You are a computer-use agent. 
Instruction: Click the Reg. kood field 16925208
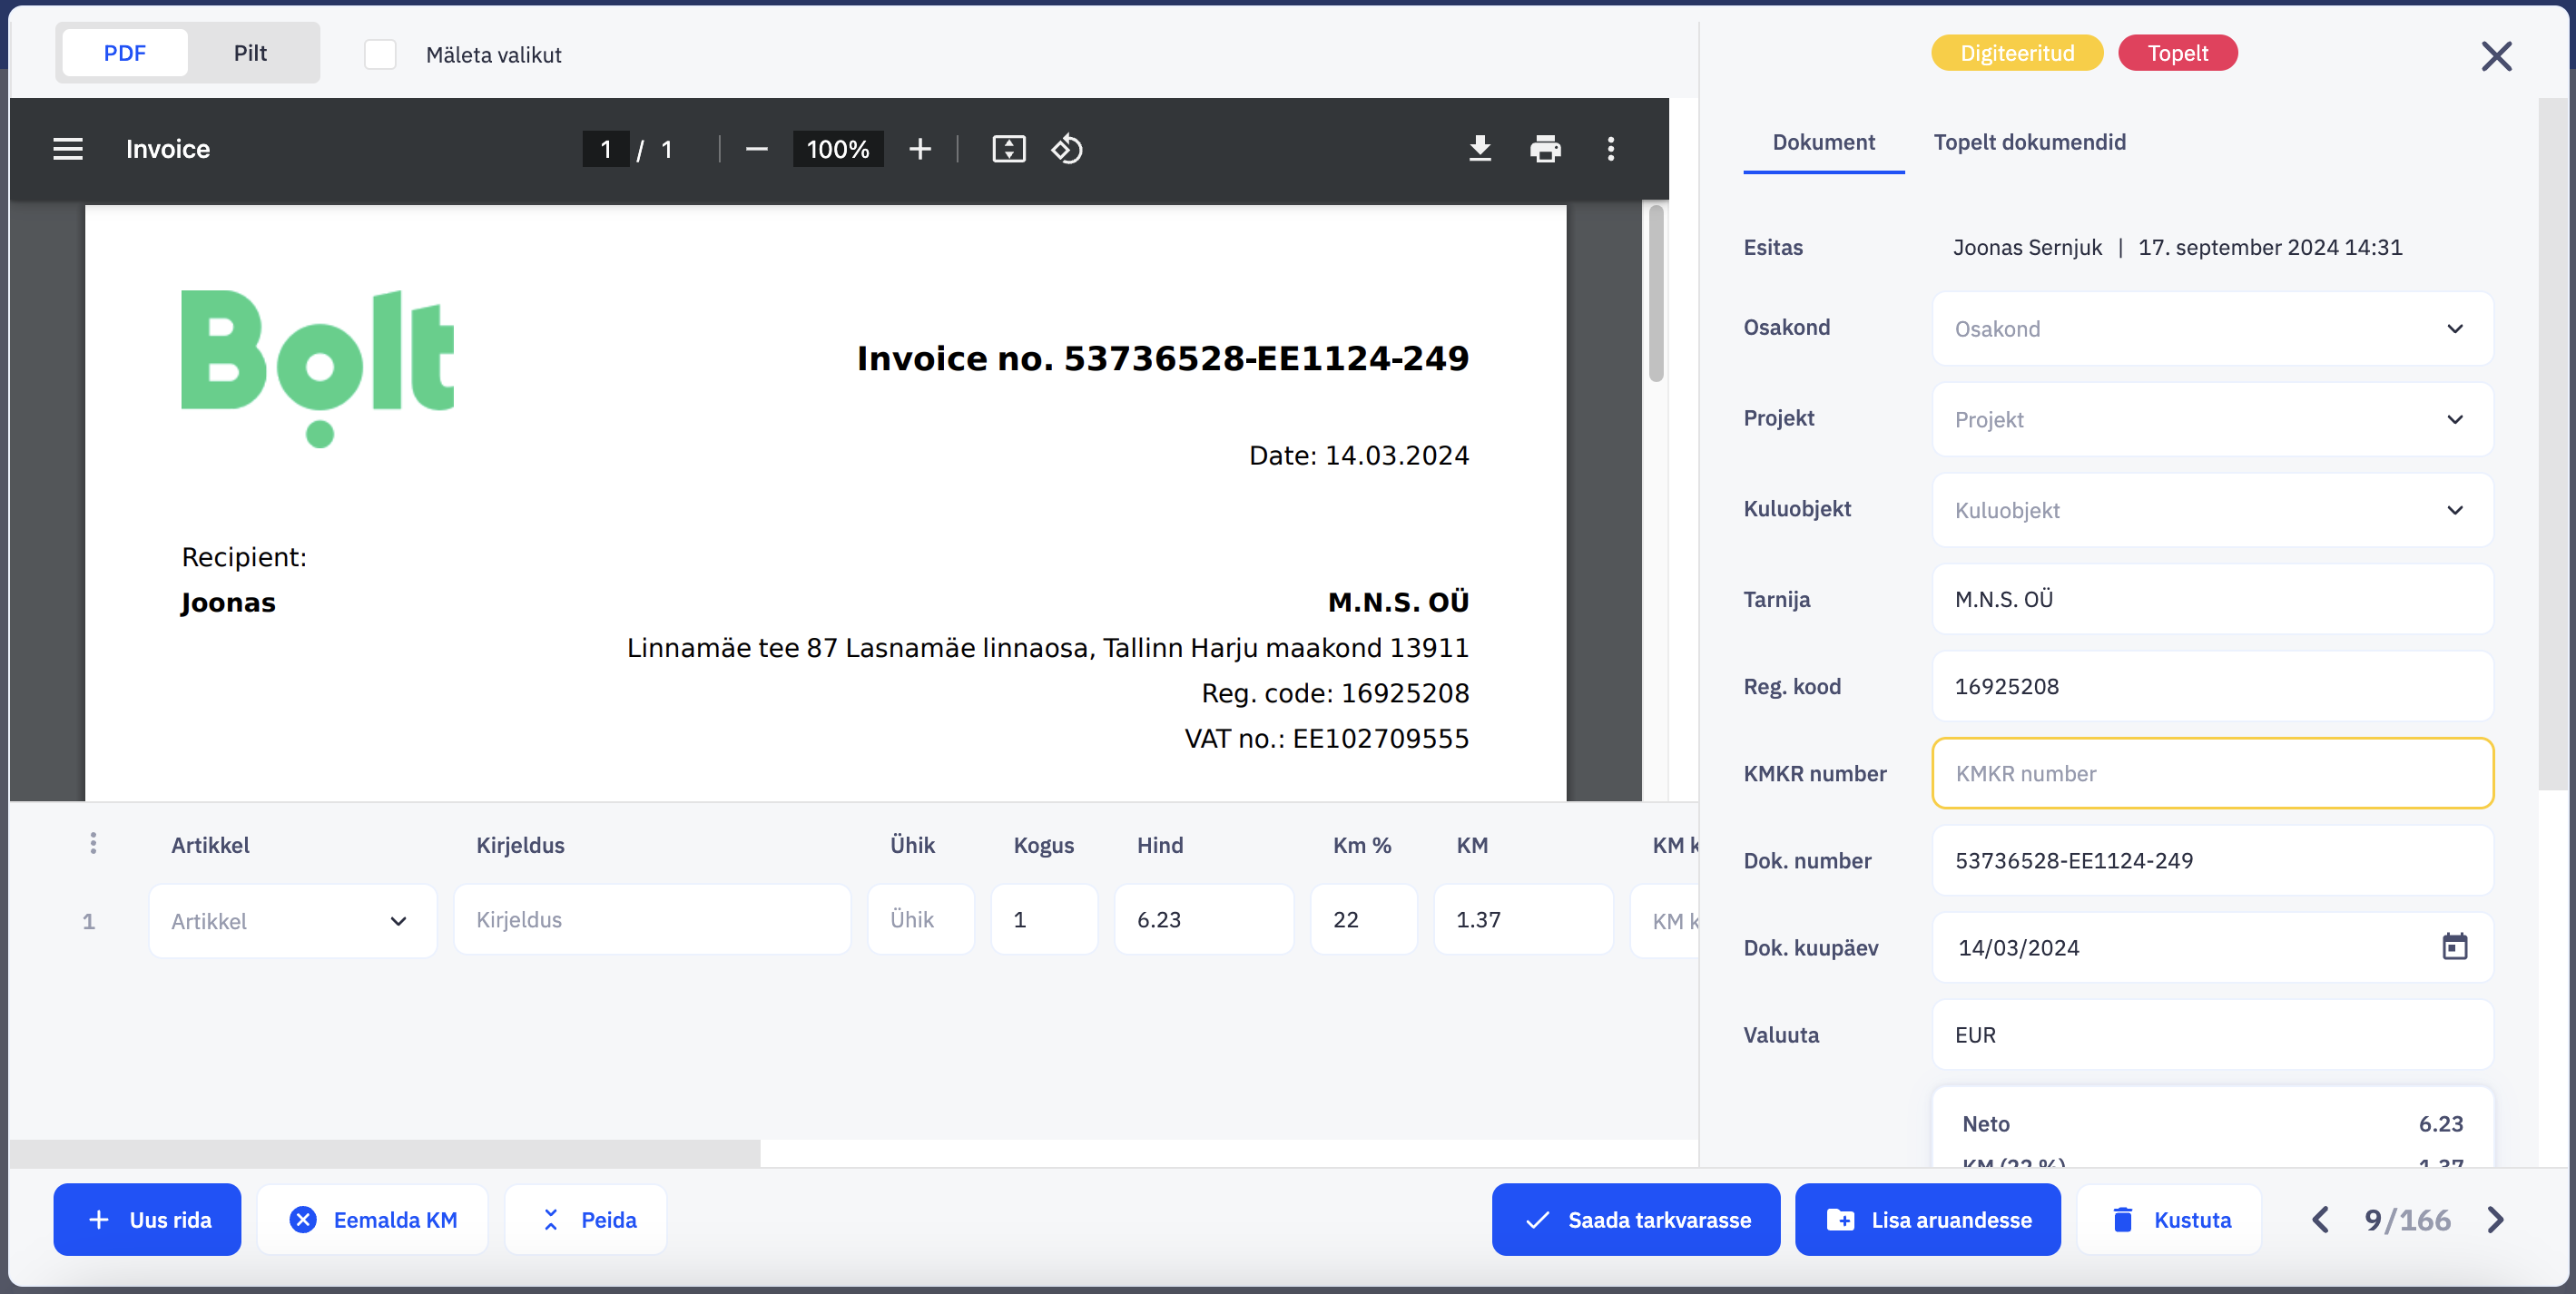[x=2212, y=686]
